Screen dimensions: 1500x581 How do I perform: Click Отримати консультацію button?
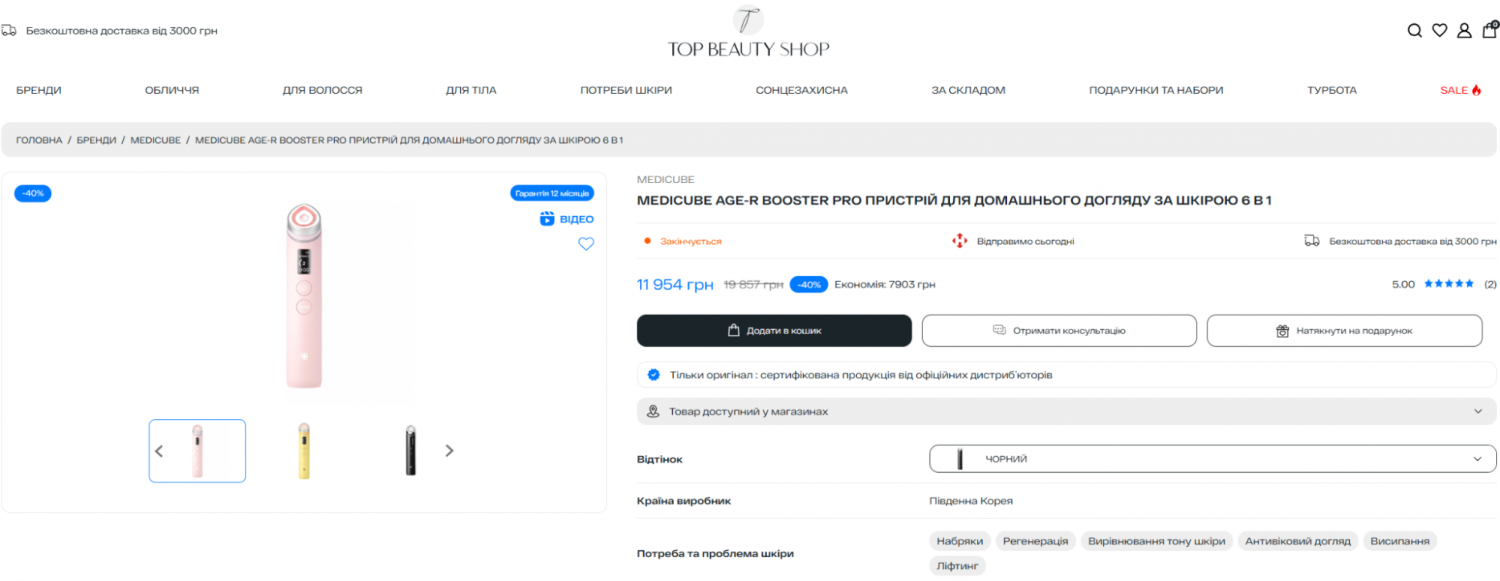(1059, 330)
